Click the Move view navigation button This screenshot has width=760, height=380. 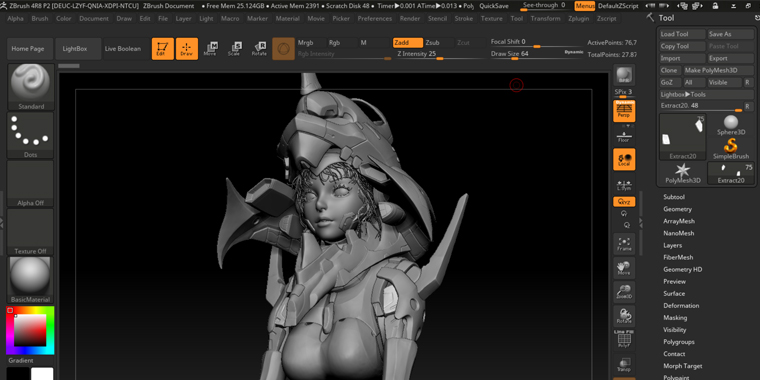point(624,268)
